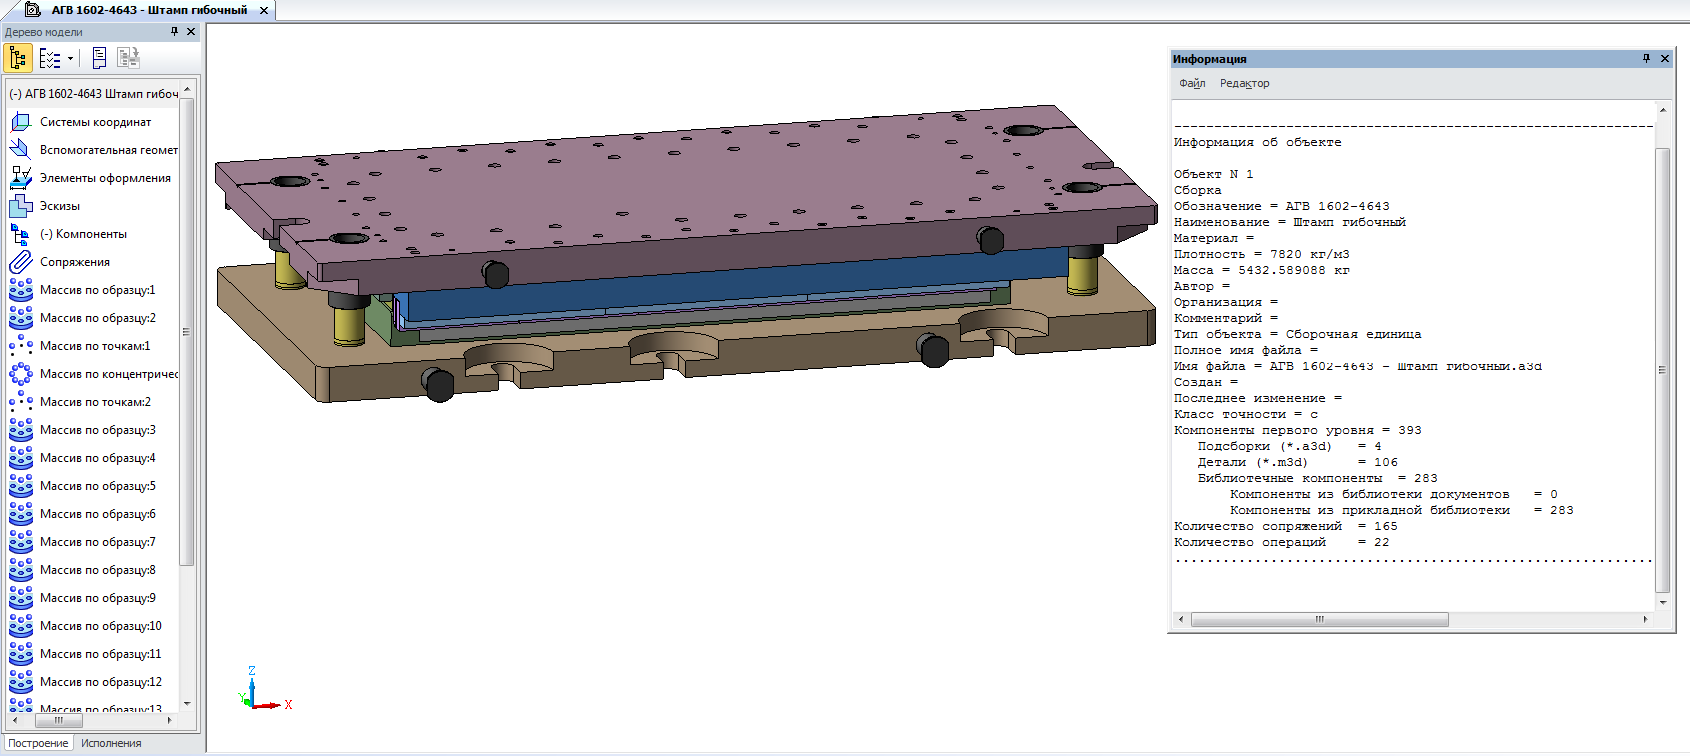Open the Редактор menu in Информация window

pyautogui.click(x=1244, y=83)
